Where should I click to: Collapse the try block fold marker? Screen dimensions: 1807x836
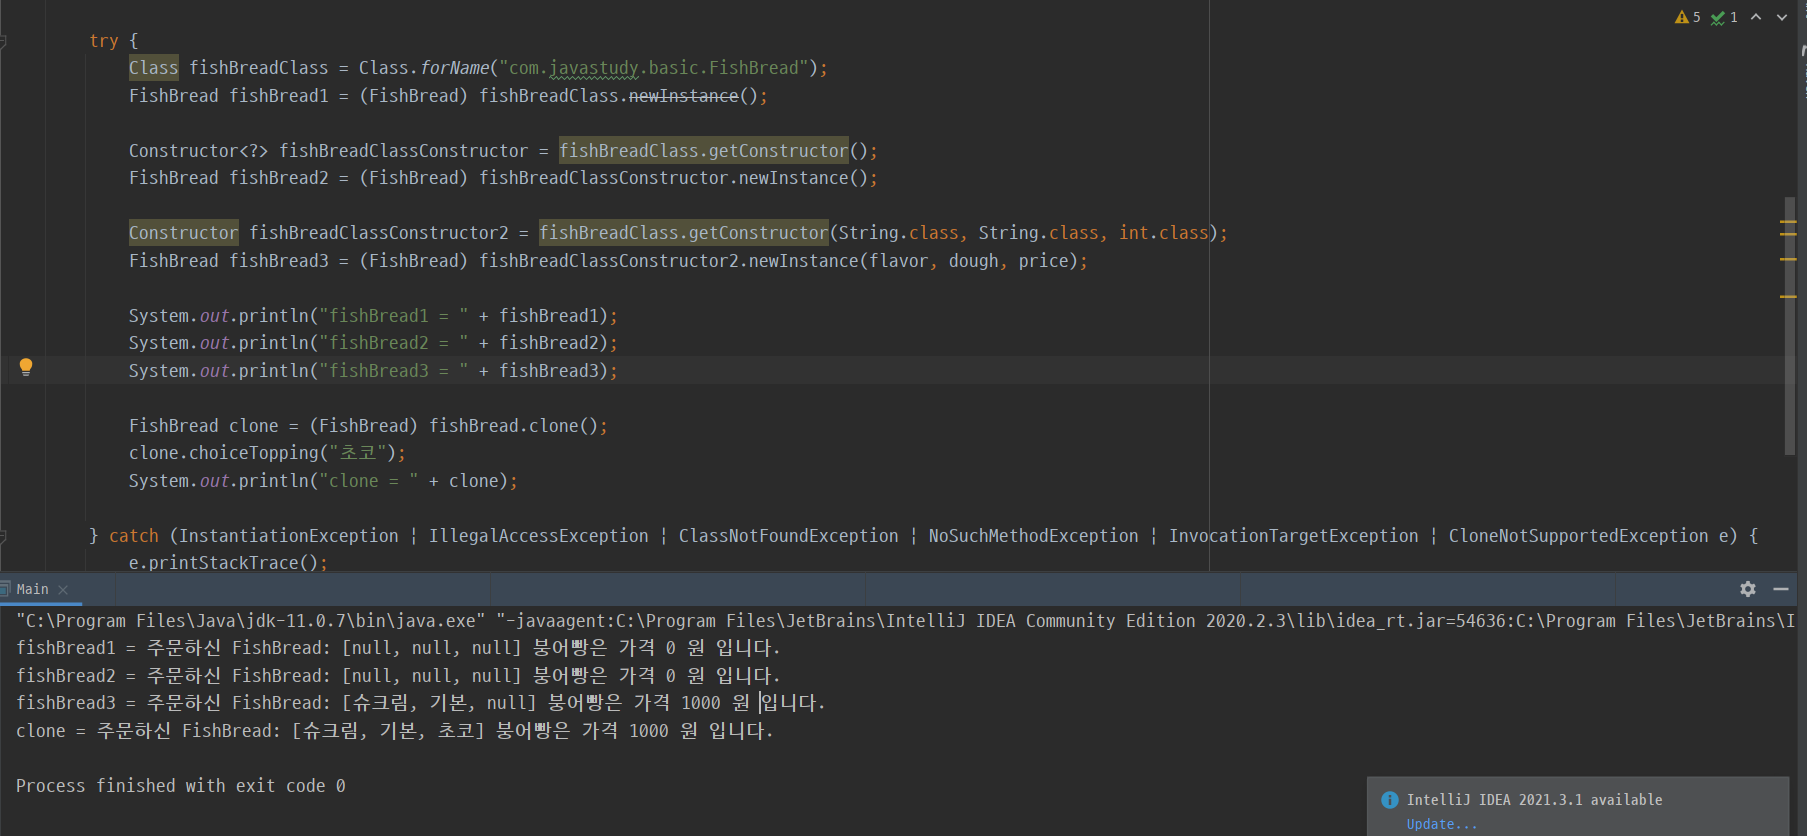point(3,41)
